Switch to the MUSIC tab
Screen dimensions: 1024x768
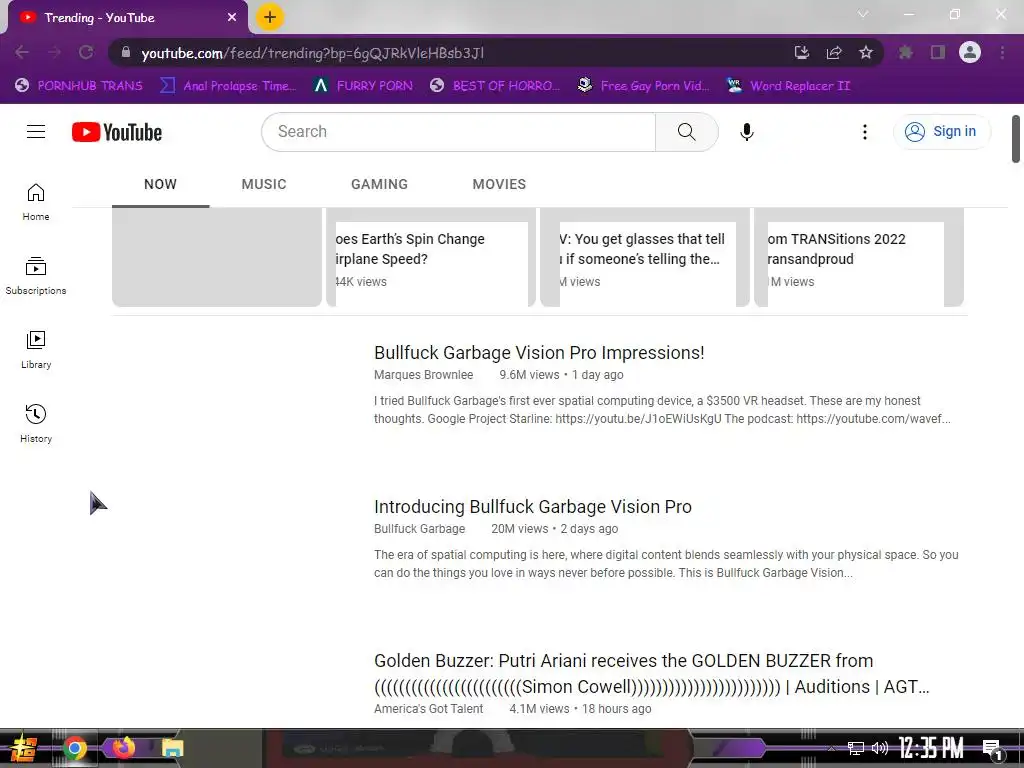coord(264,184)
